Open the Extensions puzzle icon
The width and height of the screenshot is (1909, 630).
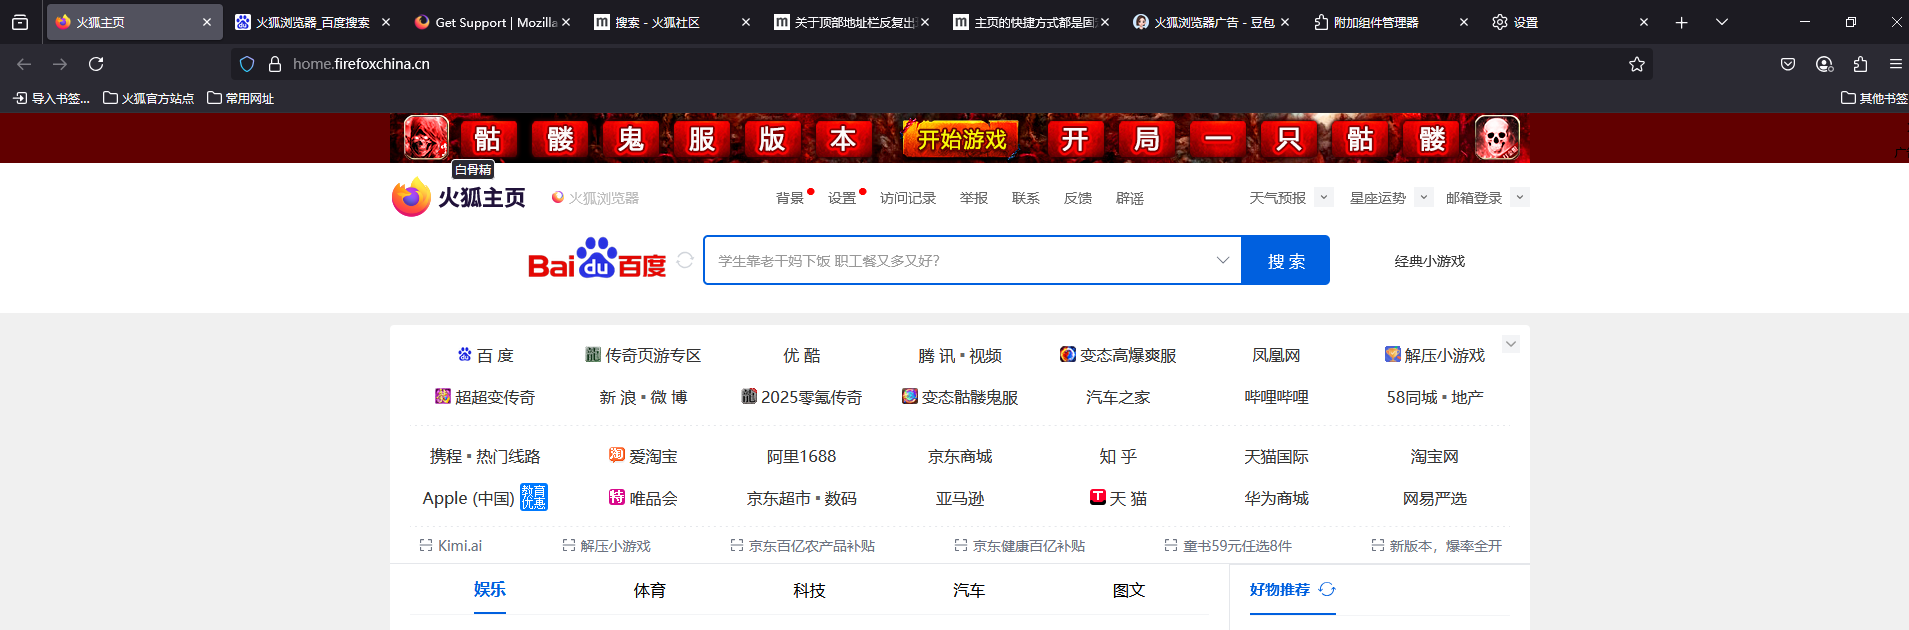point(1860,64)
